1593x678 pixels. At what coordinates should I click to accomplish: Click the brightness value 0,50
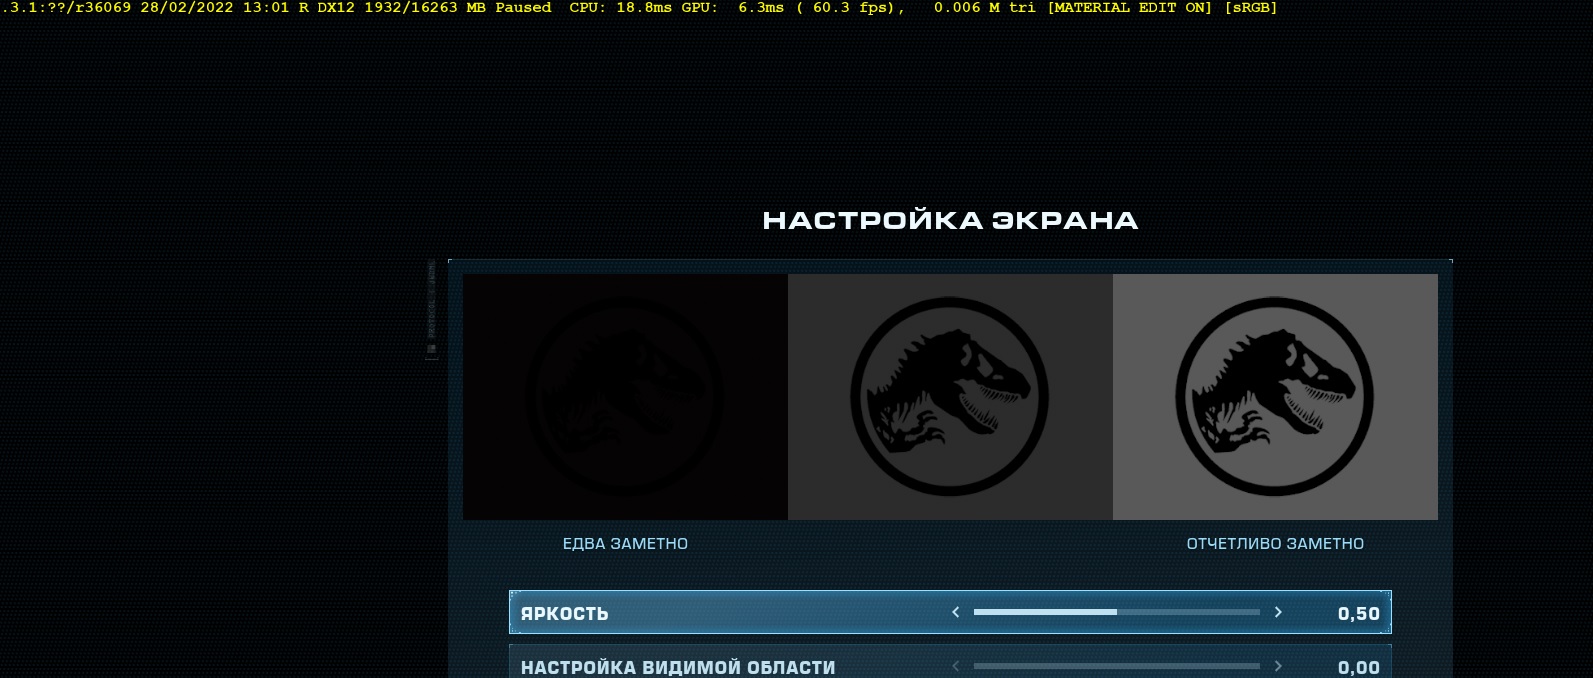point(1359,613)
